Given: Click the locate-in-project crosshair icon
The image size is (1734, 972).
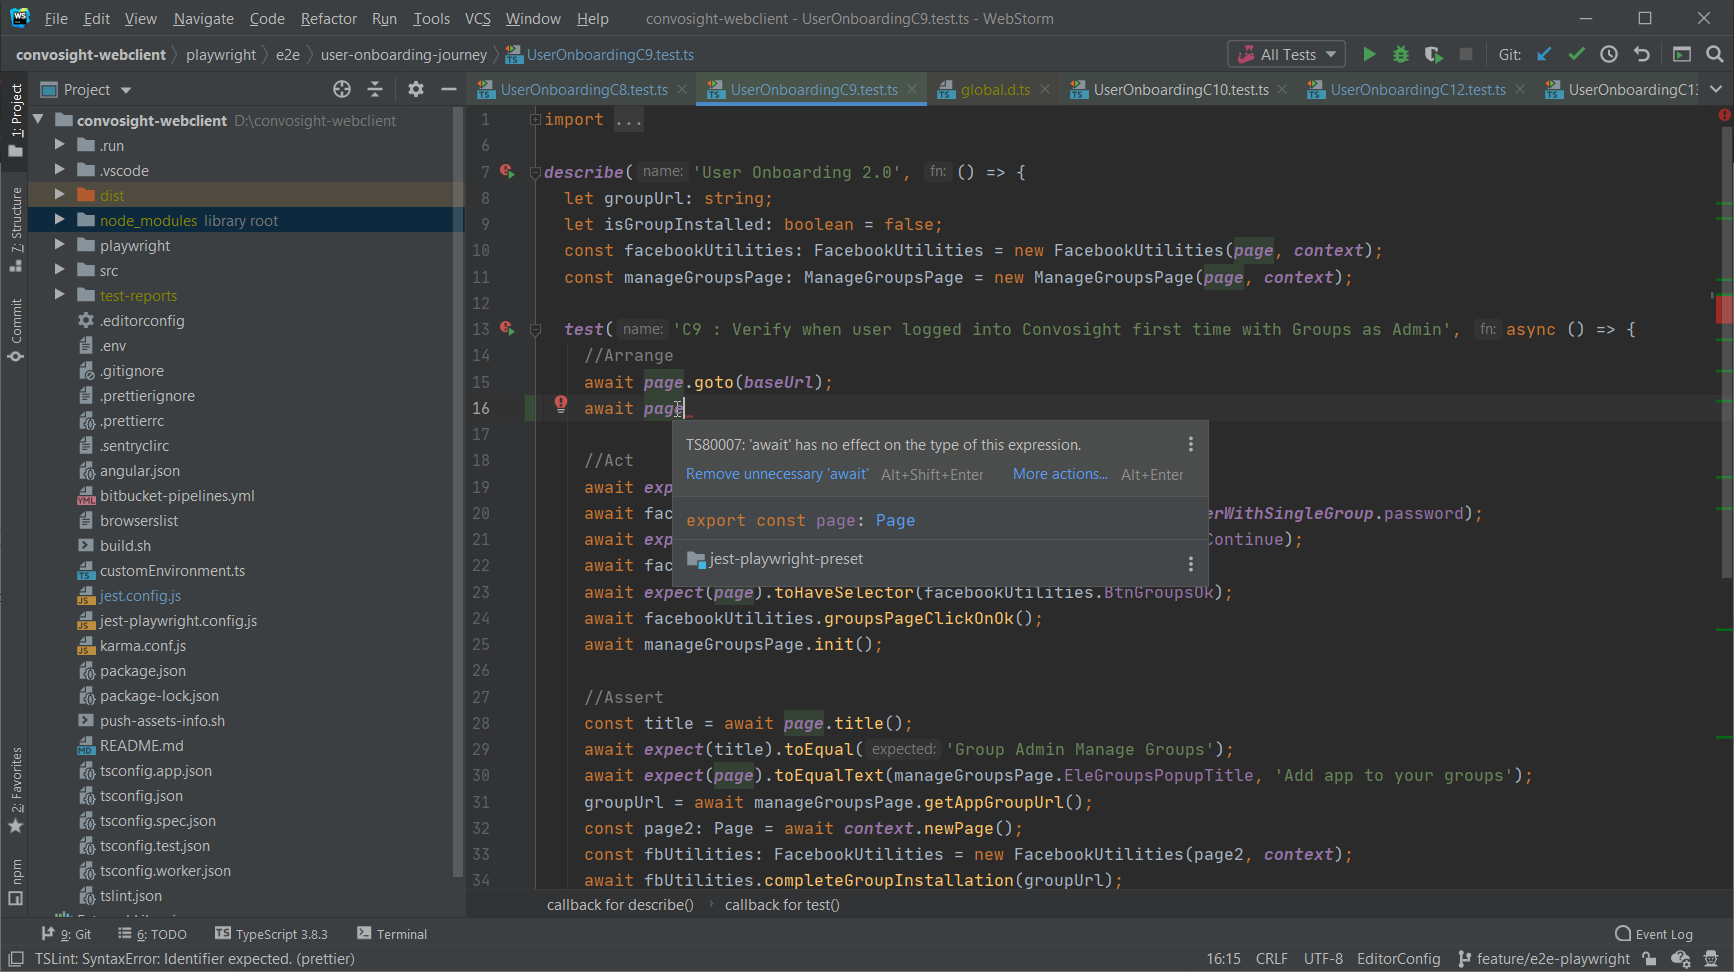Looking at the screenshot, I should [342, 90].
